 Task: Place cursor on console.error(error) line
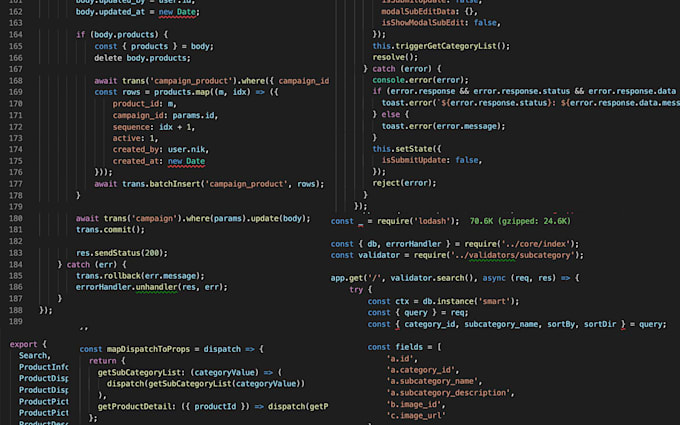point(420,80)
